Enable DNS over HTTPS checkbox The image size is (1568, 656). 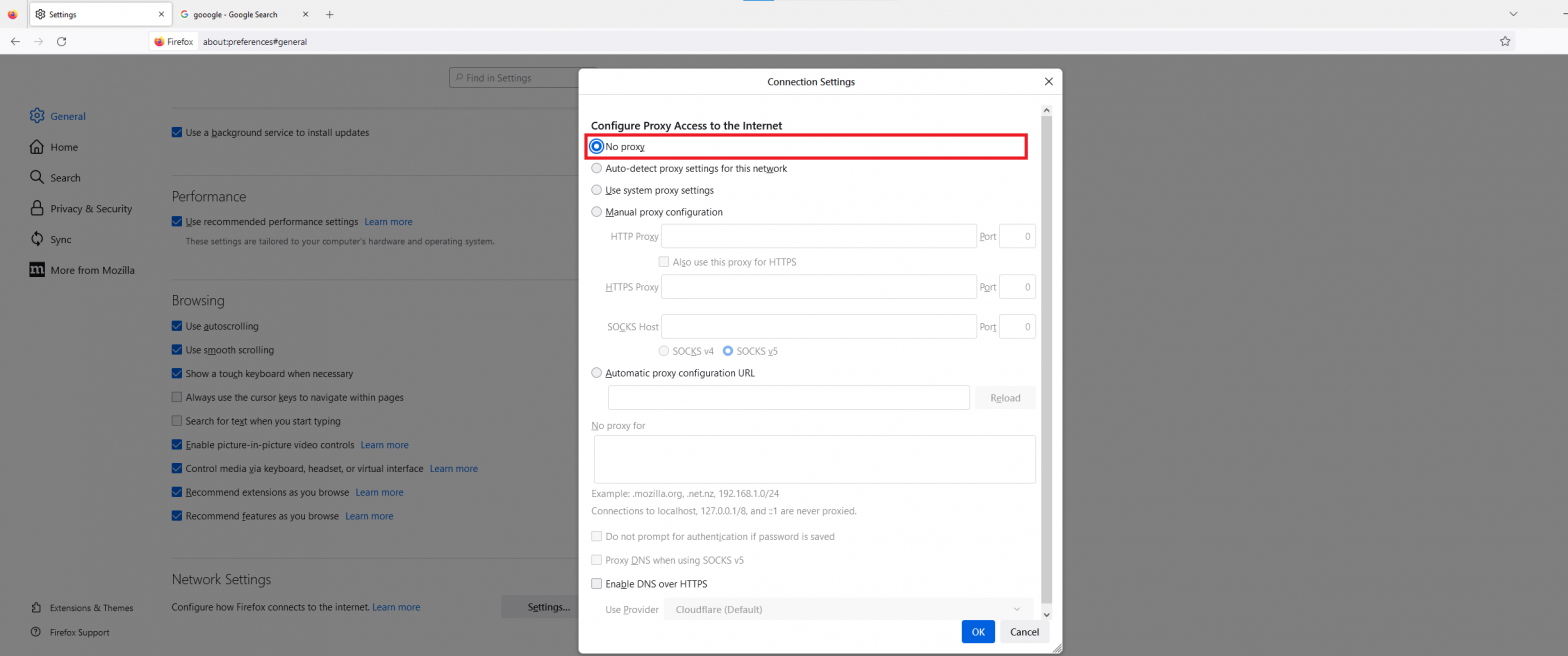597,584
